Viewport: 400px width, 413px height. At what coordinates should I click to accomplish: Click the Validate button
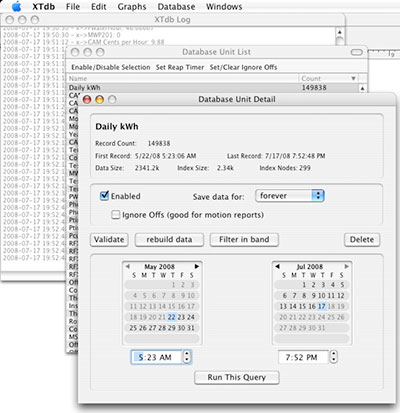[x=109, y=239]
